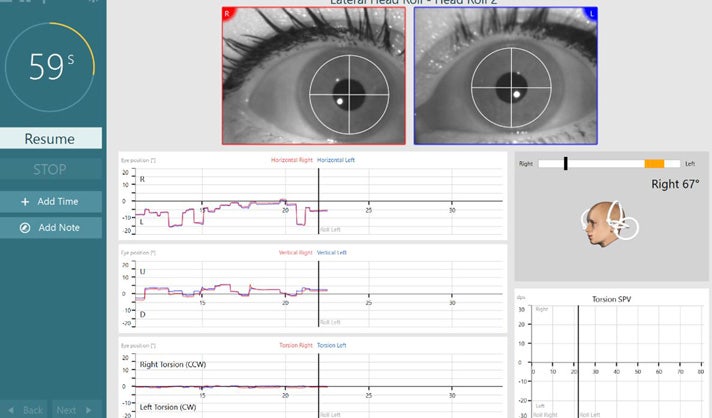
Task: Click the Right 67° head angle readout
Action: coord(675,184)
